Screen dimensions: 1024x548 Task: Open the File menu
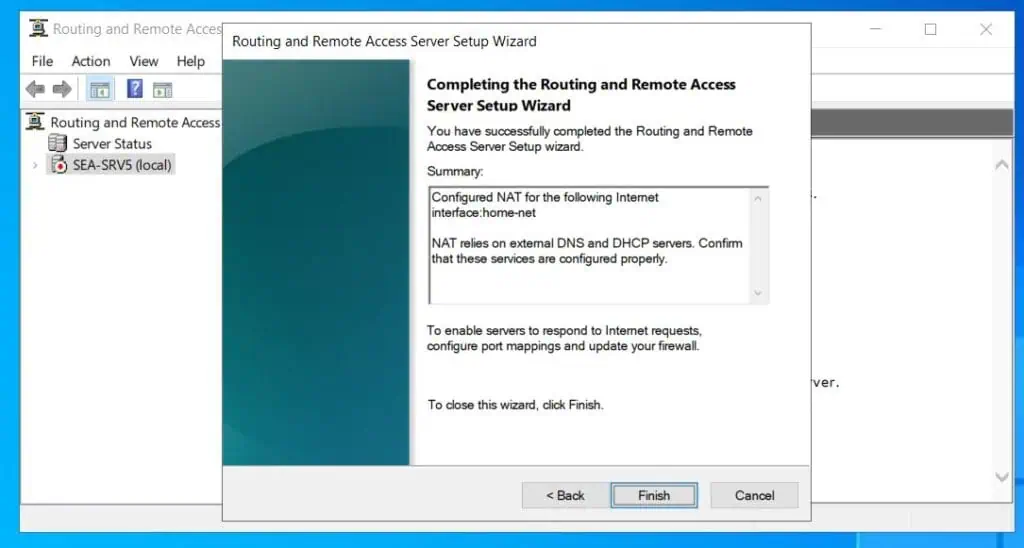click(42, 61)
